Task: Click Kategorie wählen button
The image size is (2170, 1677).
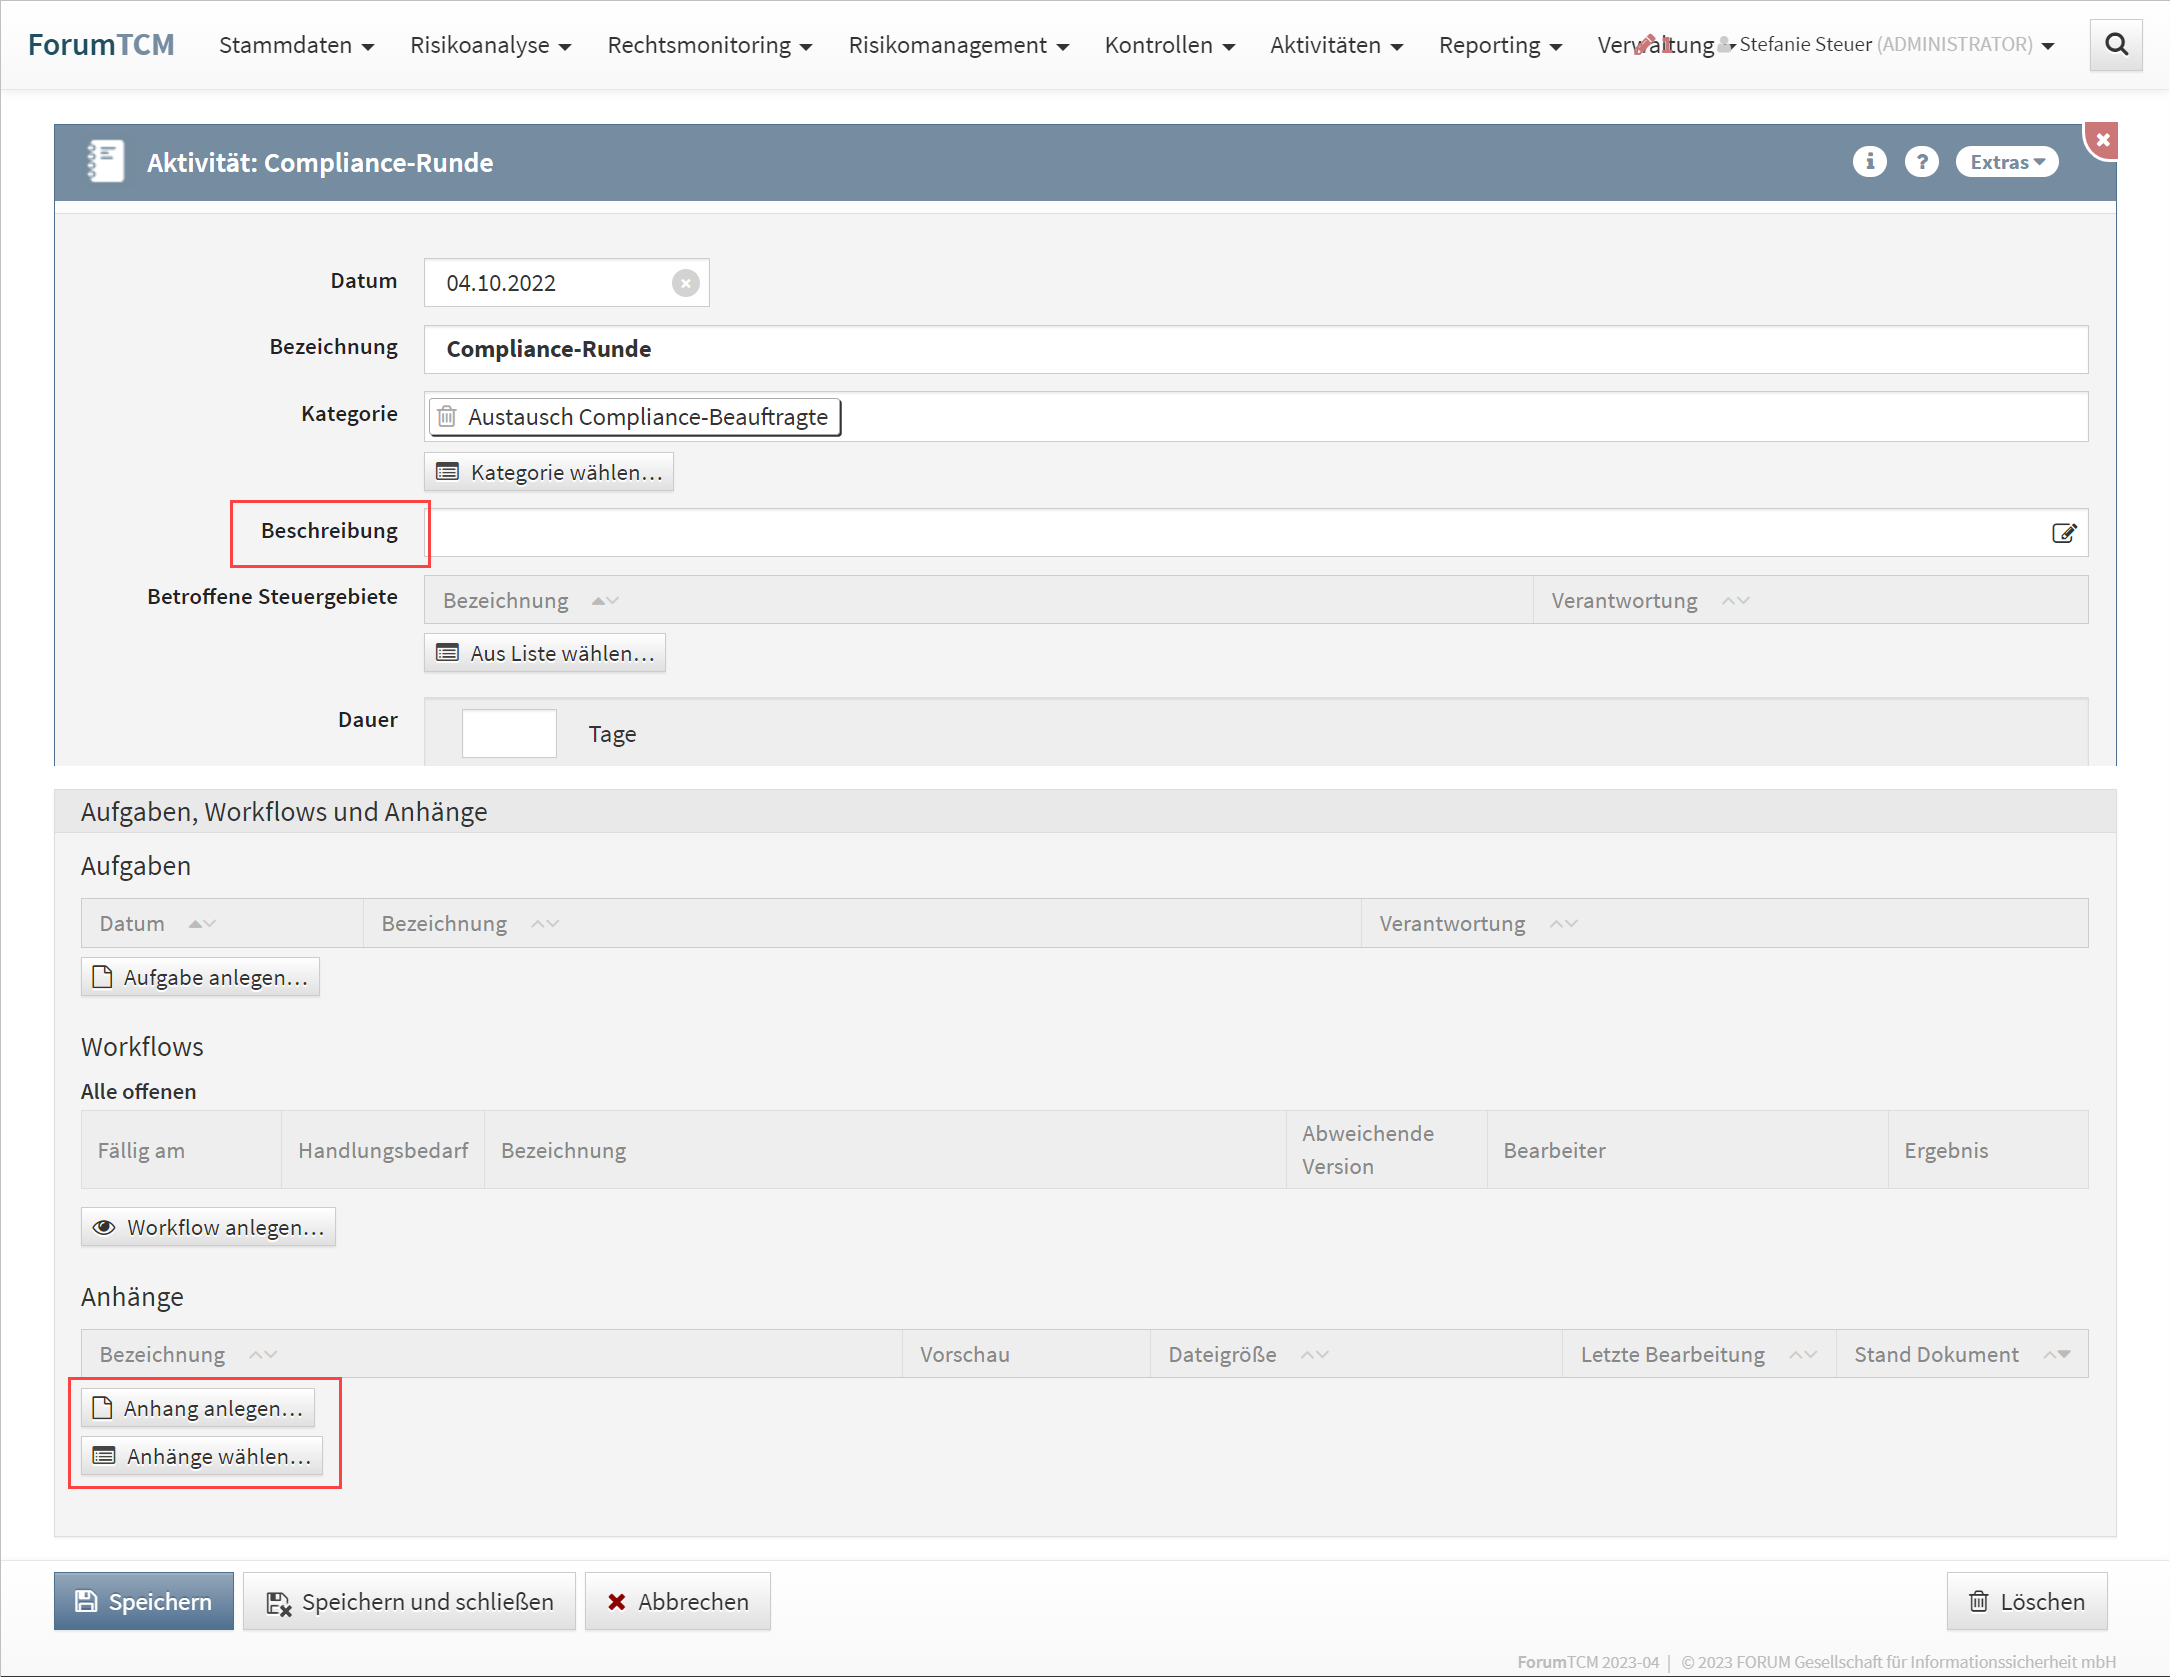Action: [x=549, y=472]
